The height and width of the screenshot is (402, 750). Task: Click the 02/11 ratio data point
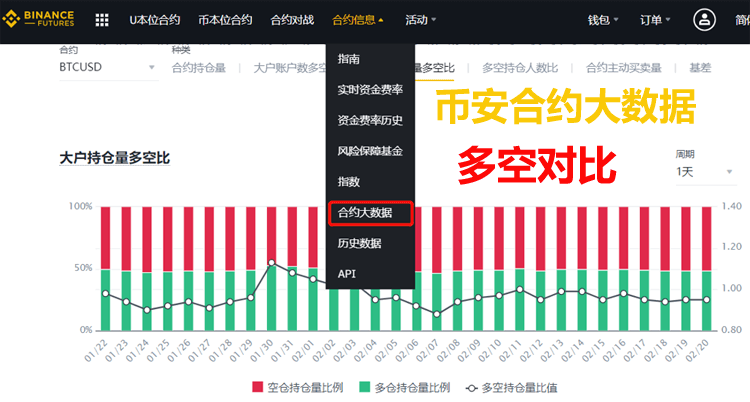[x=520, y=290]
